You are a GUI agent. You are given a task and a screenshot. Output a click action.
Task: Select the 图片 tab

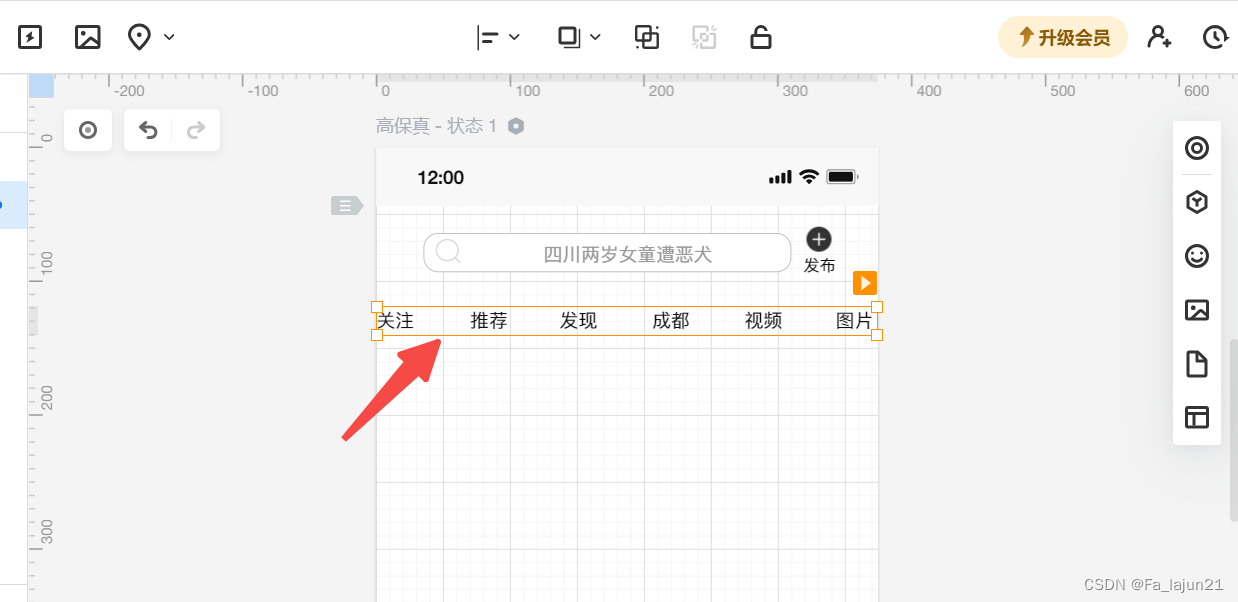pos(854,321)
